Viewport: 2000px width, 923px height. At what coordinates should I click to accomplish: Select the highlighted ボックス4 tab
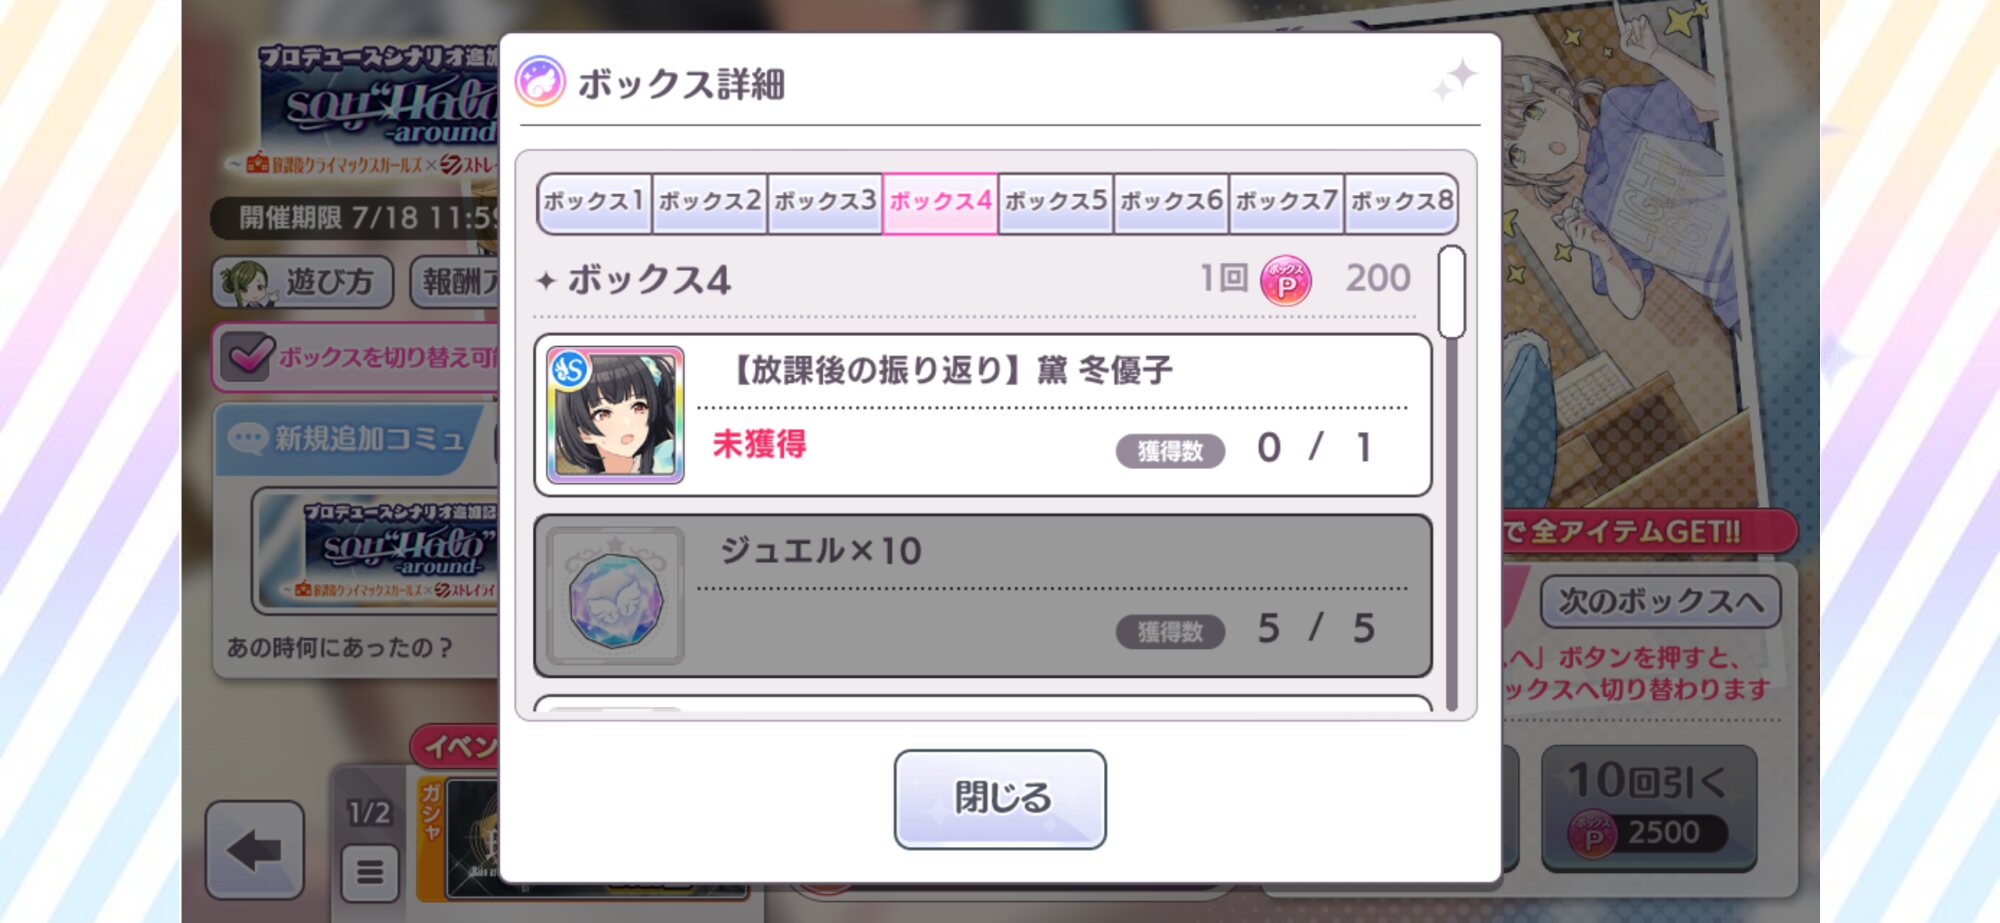click(x=940, y=203)
